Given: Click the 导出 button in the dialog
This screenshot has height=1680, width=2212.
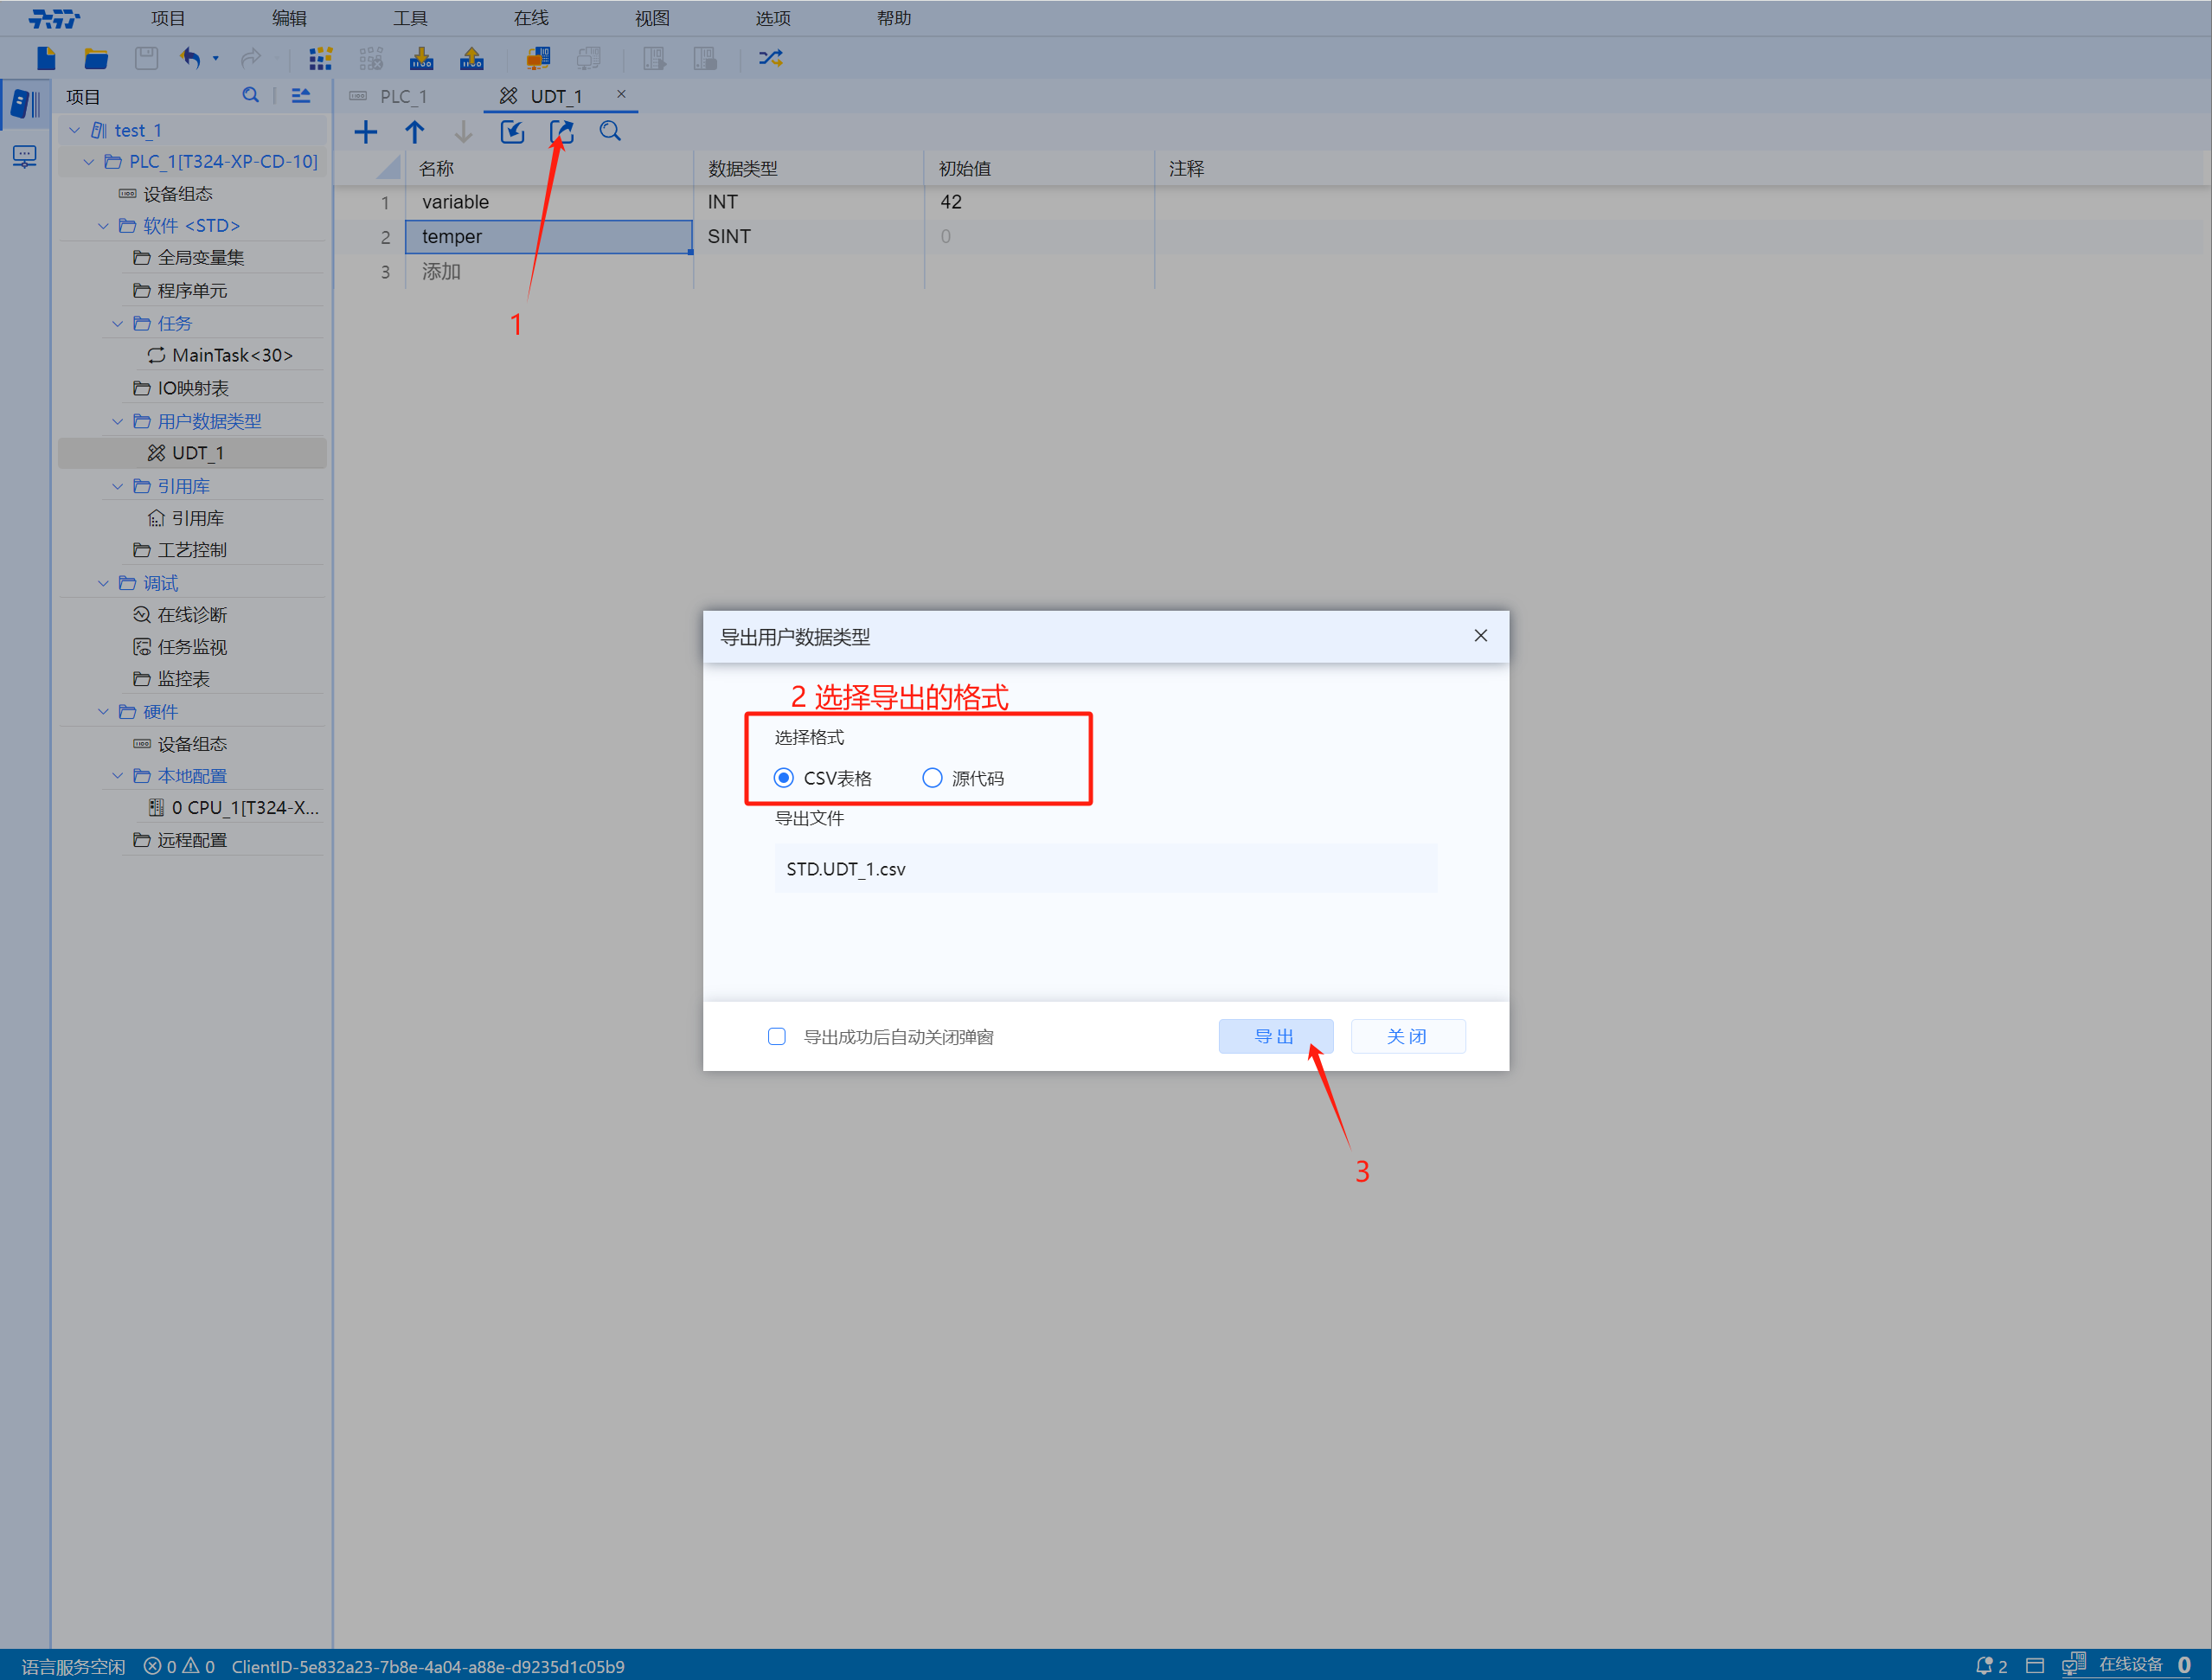Looking at the screenshot, I should tap(1275, 1036).
